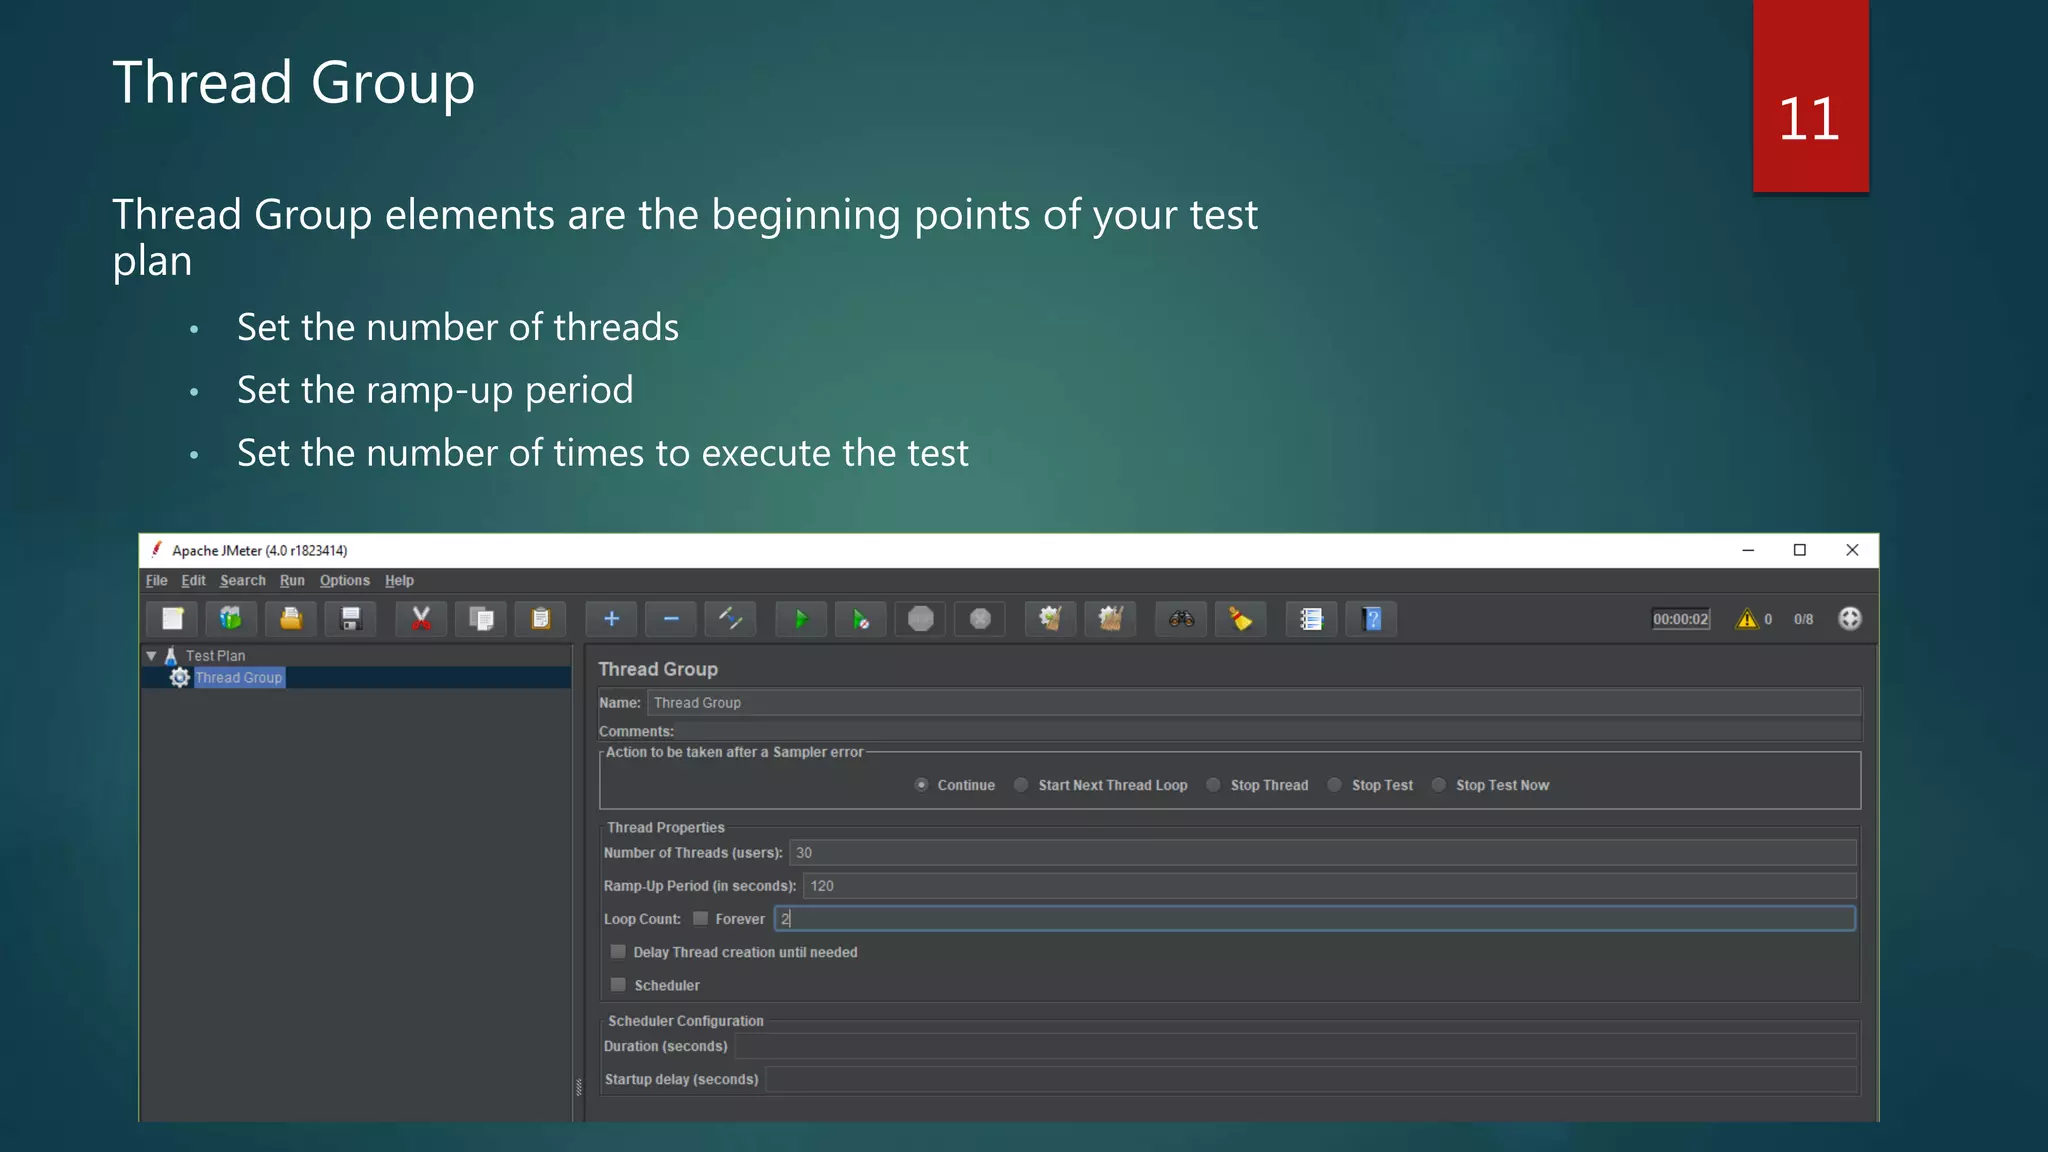The image size is (2048, 1152).
Task: Click the Comments input field
Action: (x=1269, y=731)
